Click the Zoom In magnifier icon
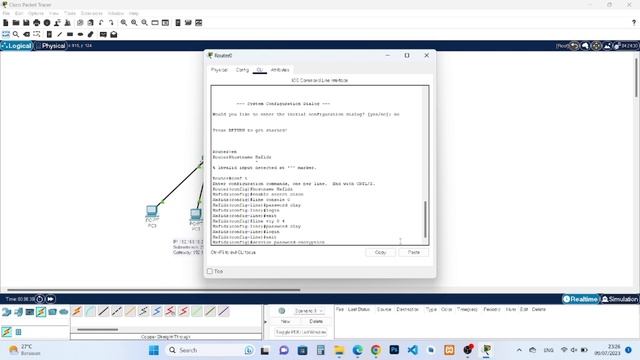The width and height of the screenshot is (640, 360). click(x=124, y=23)
